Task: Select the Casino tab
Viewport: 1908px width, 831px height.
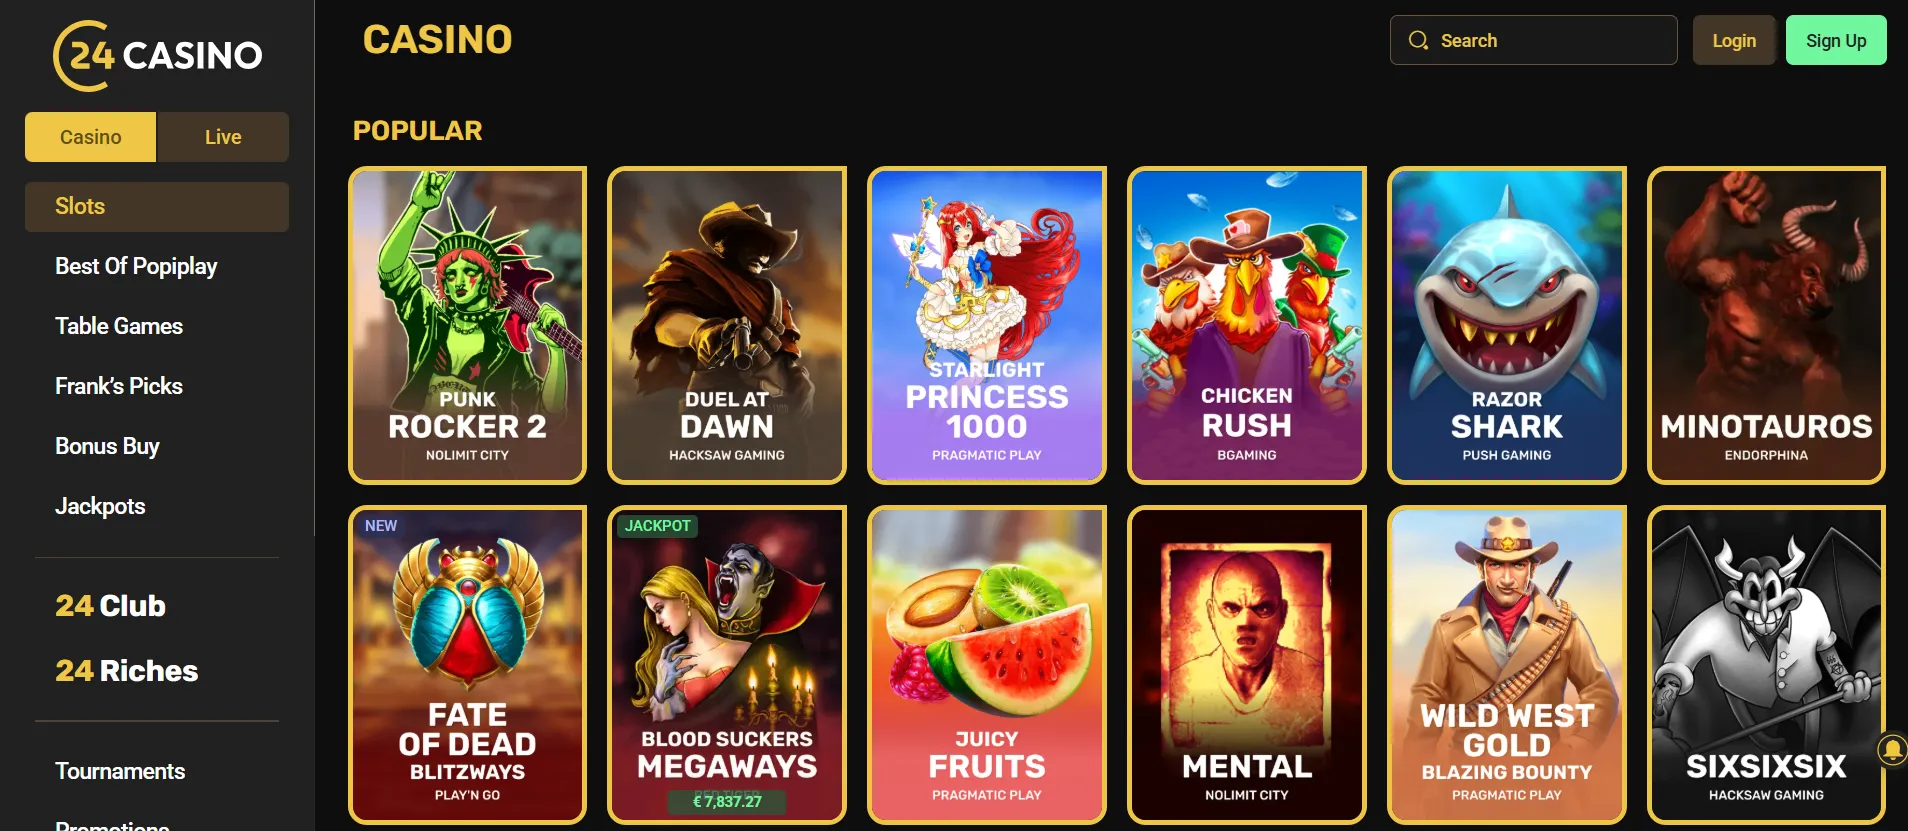Action: (x=90, y=137)
